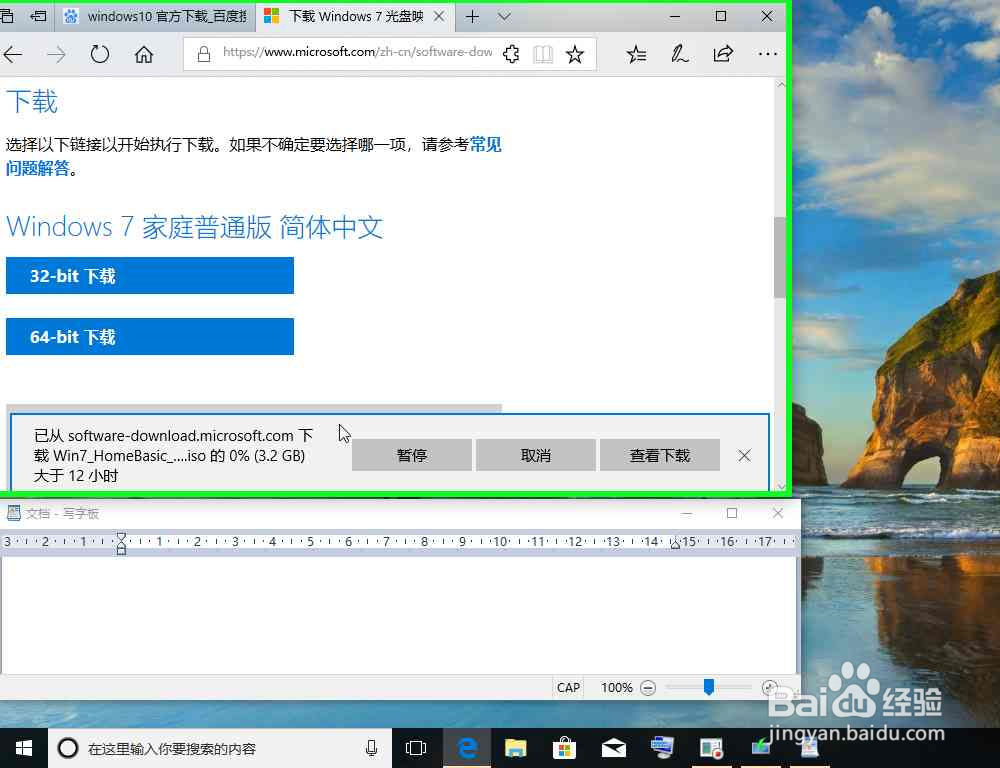Click the right margin marker on WordPad ruler
This screenshot has width=1000, height=768.
[x=675, y=543]
